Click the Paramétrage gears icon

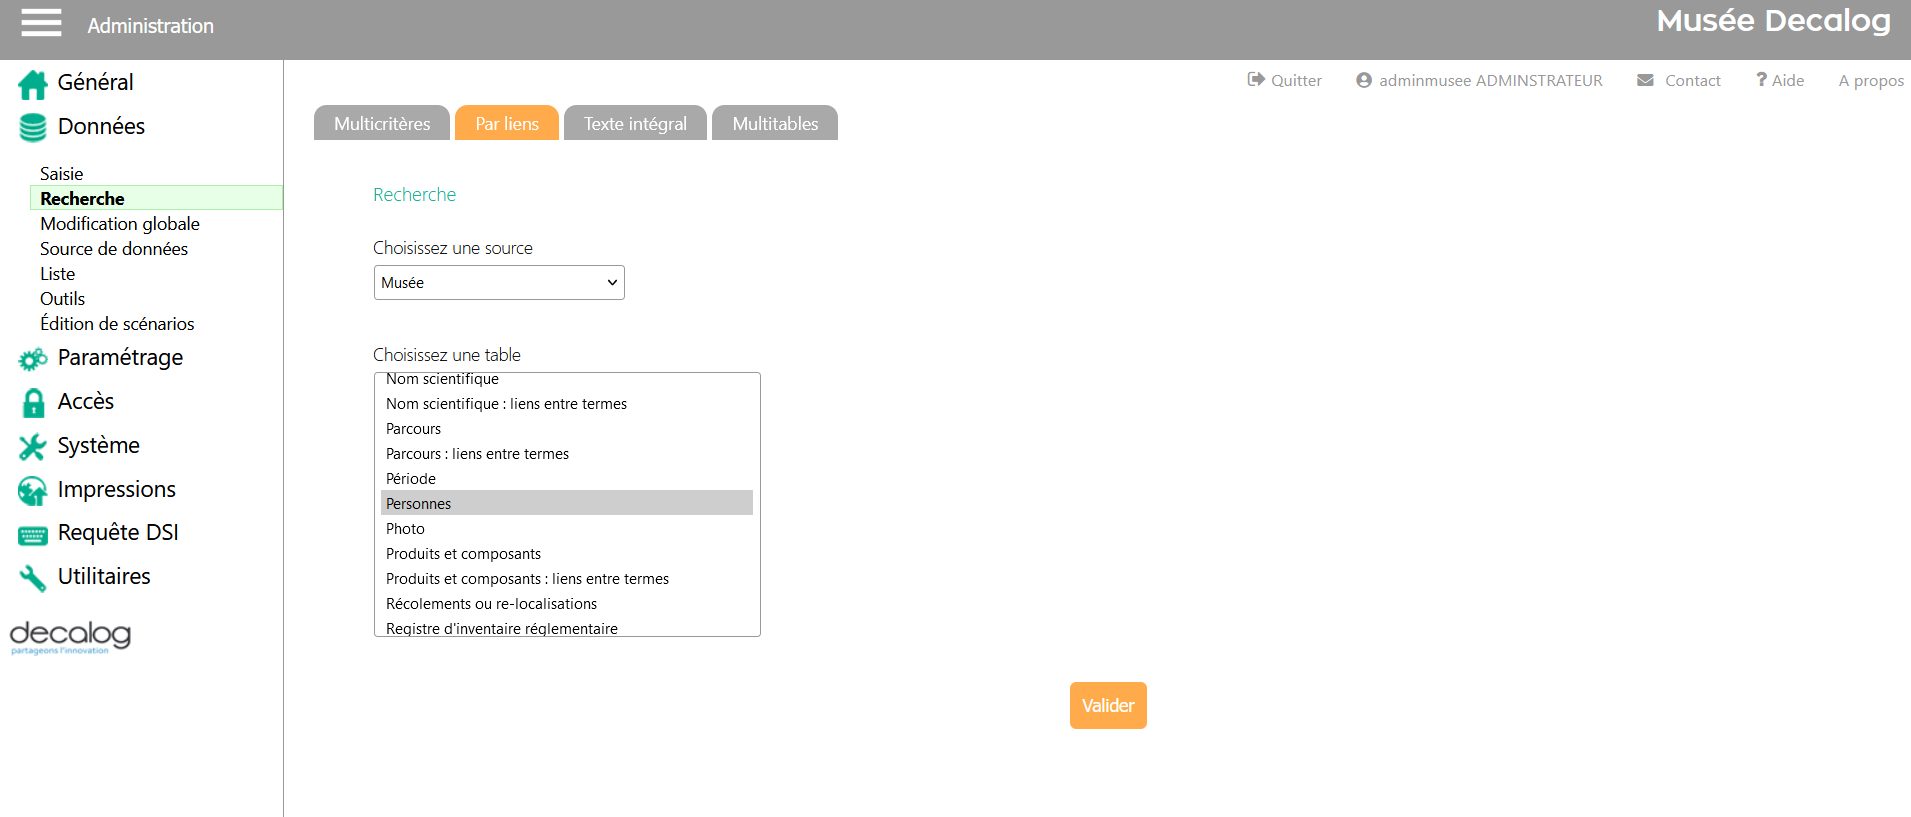[33, 359]
